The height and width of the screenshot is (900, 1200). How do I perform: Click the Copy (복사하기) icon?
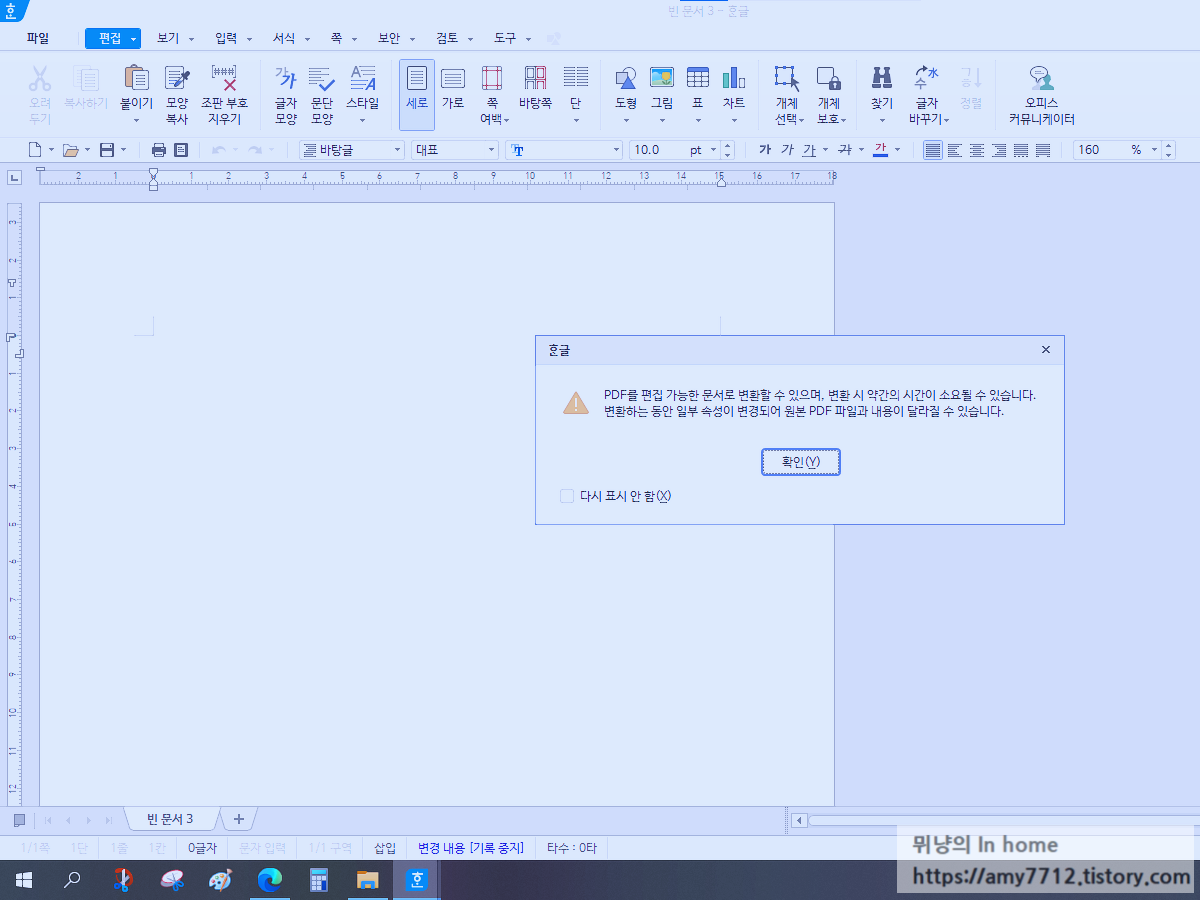(x=86, y=79)
